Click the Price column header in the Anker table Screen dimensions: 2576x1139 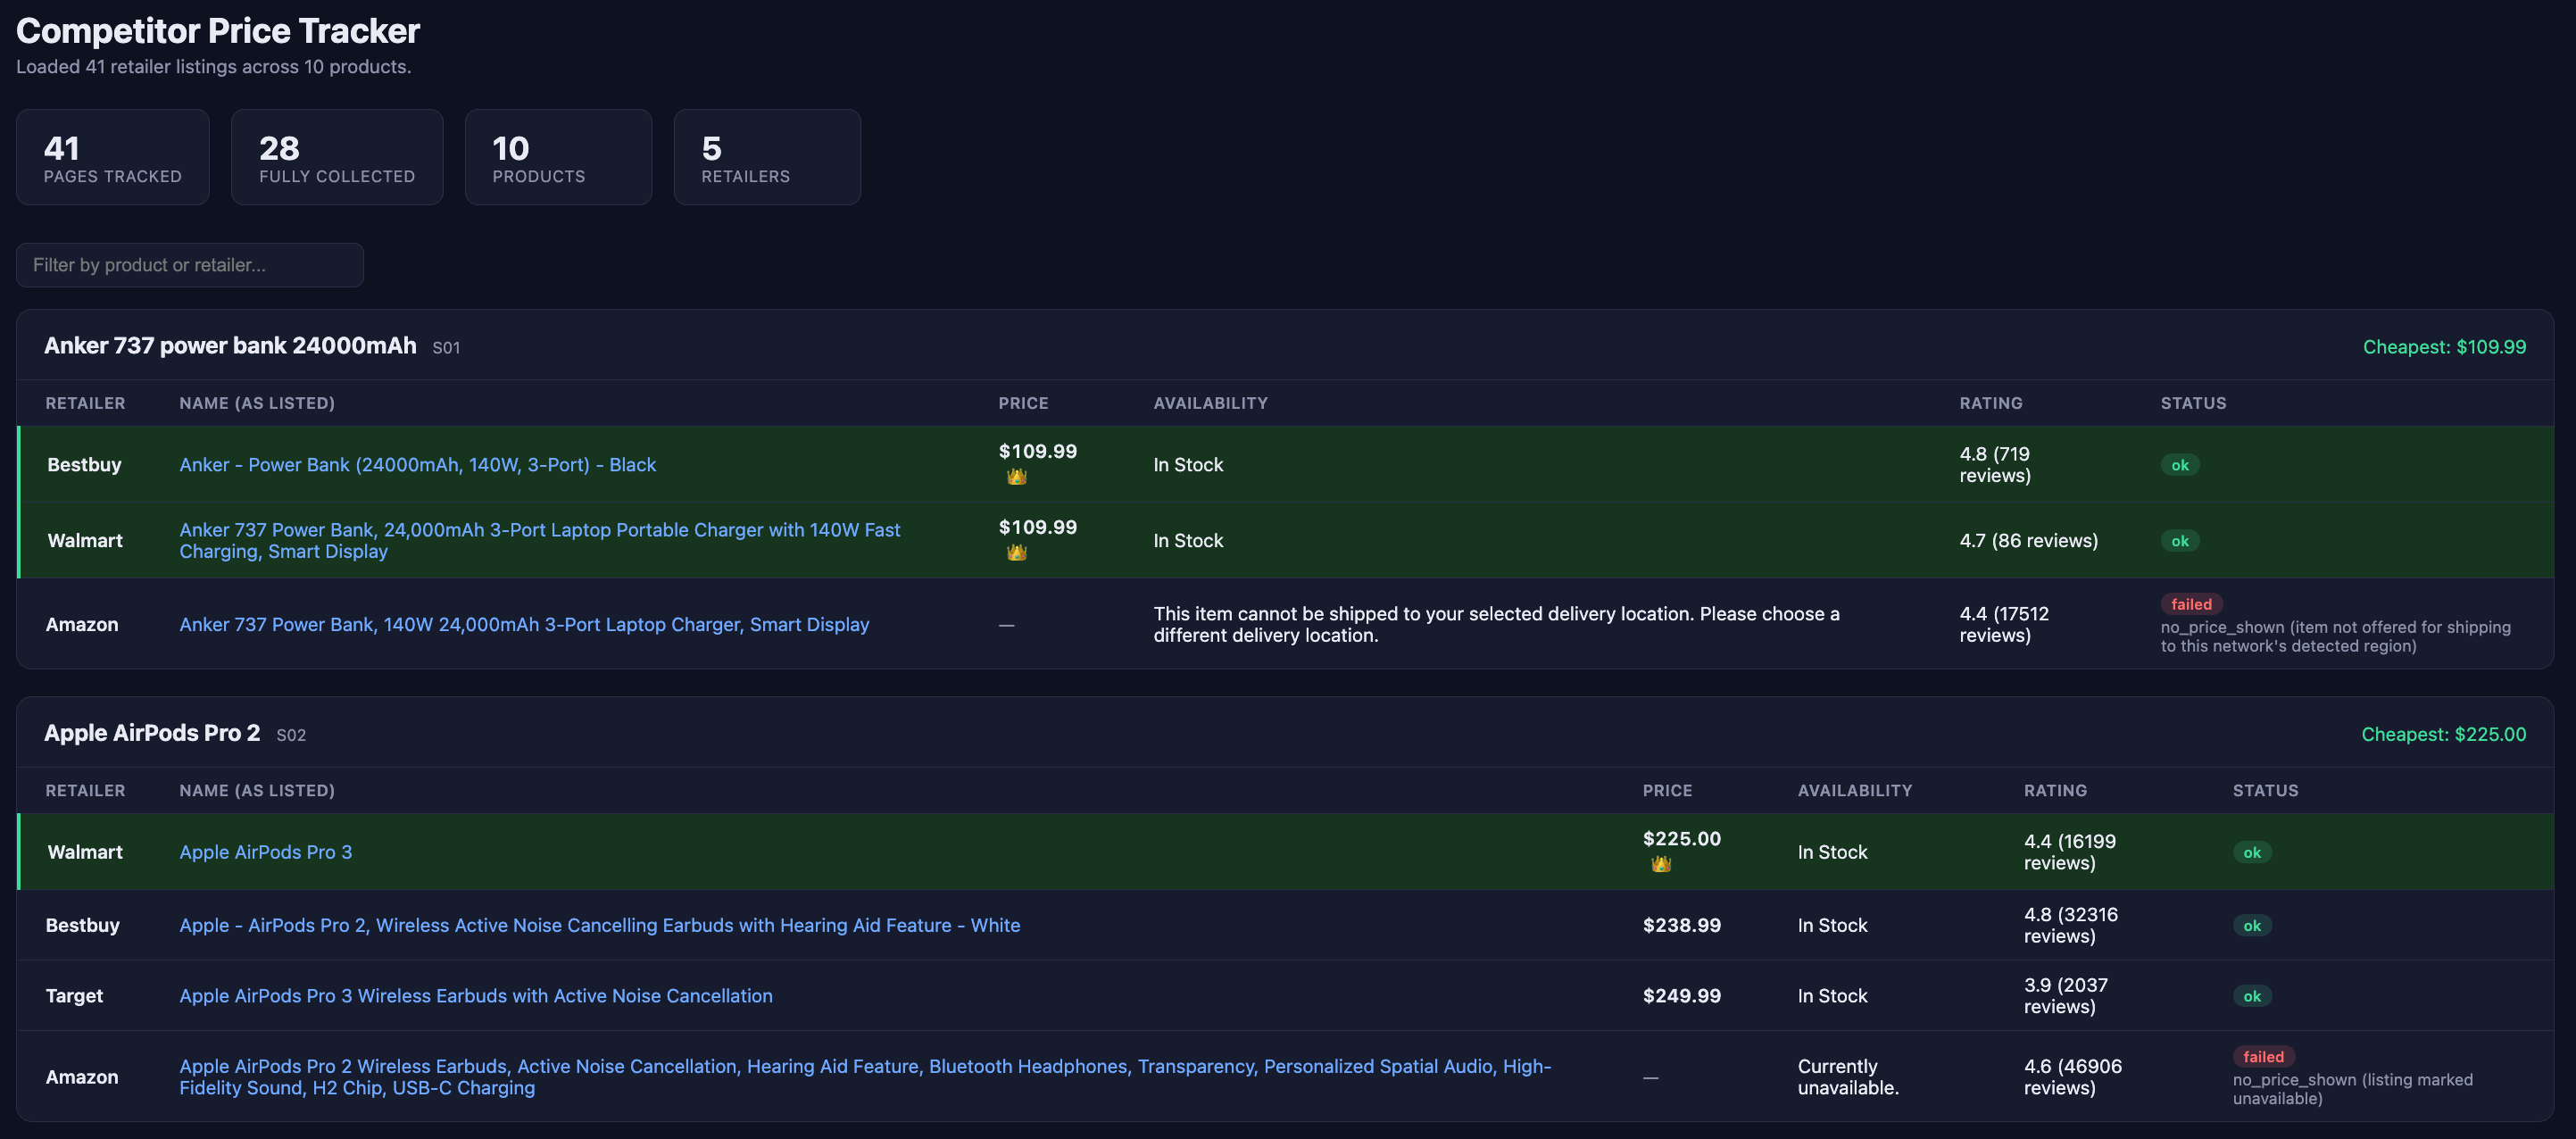(x=1023, y=403)
